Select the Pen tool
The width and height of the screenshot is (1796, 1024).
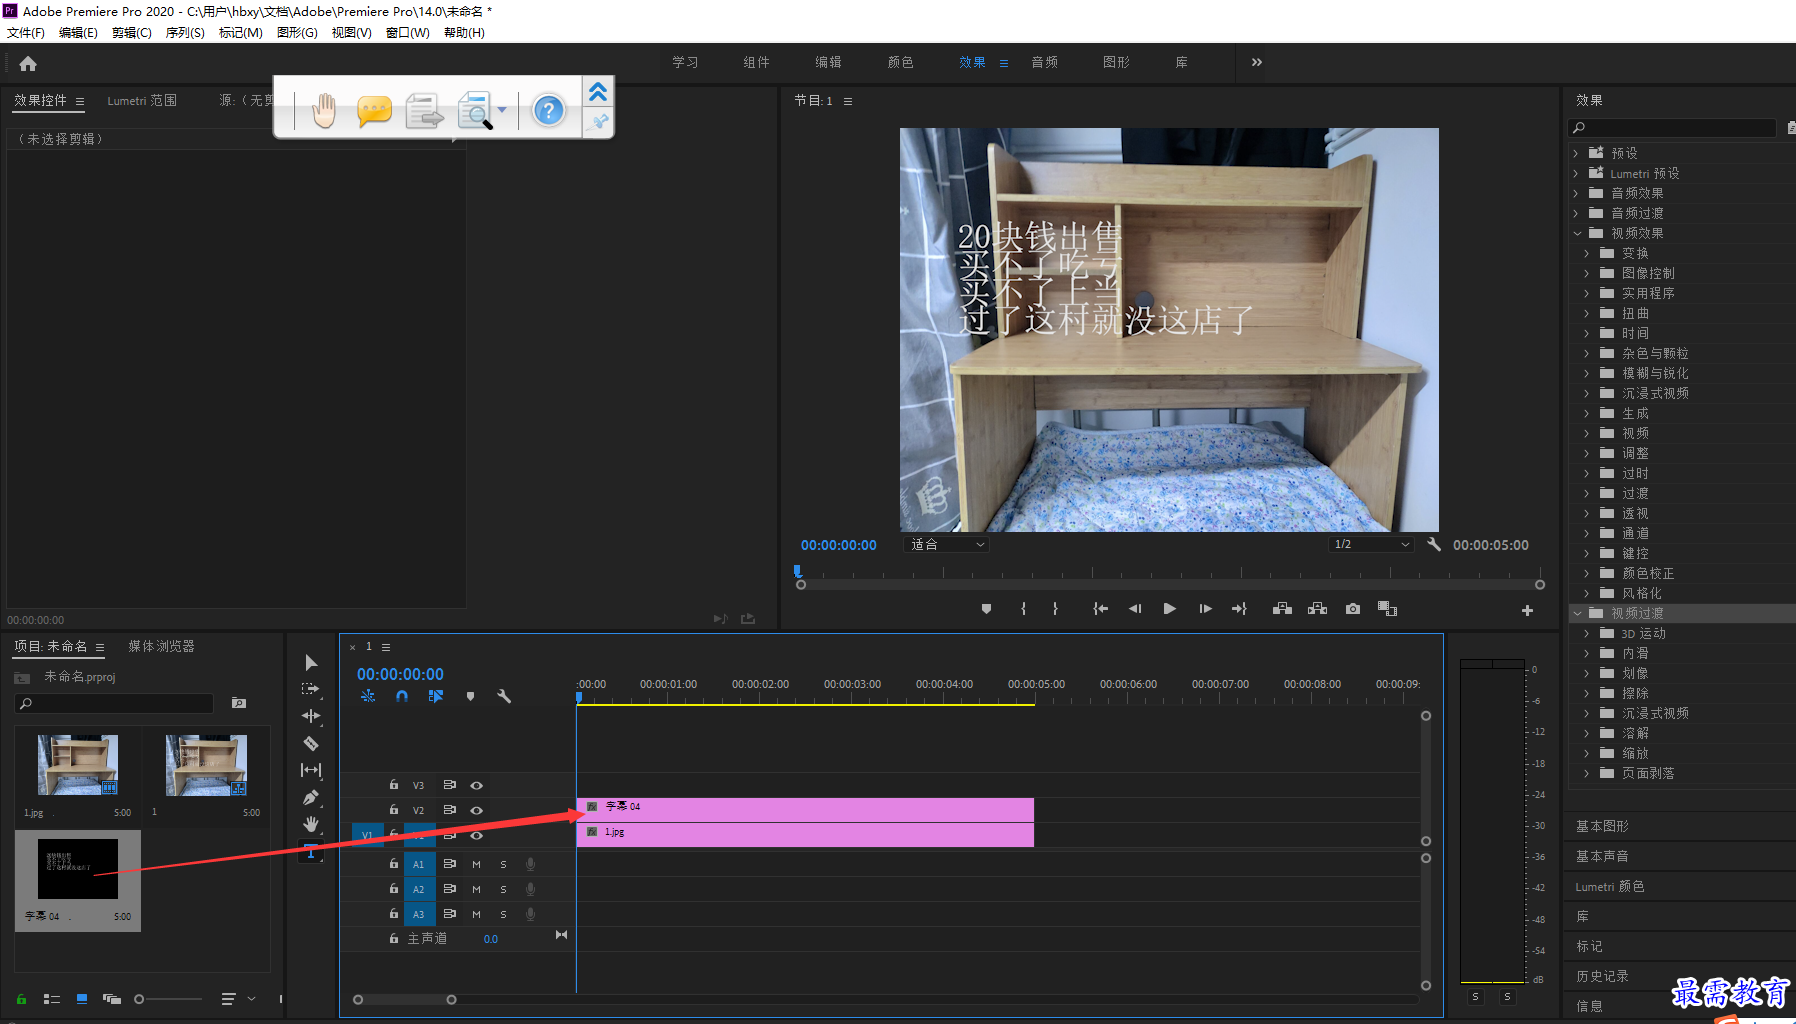[x=311, y=797]
